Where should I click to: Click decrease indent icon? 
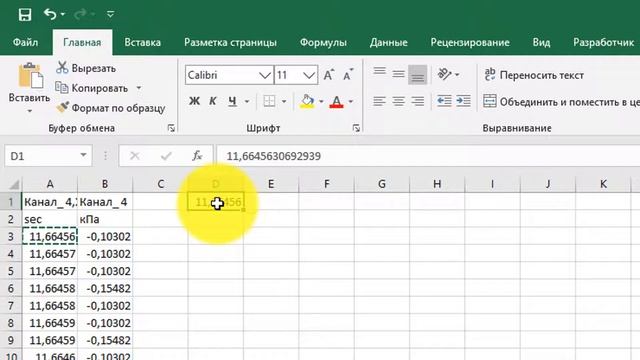point(444,101)
